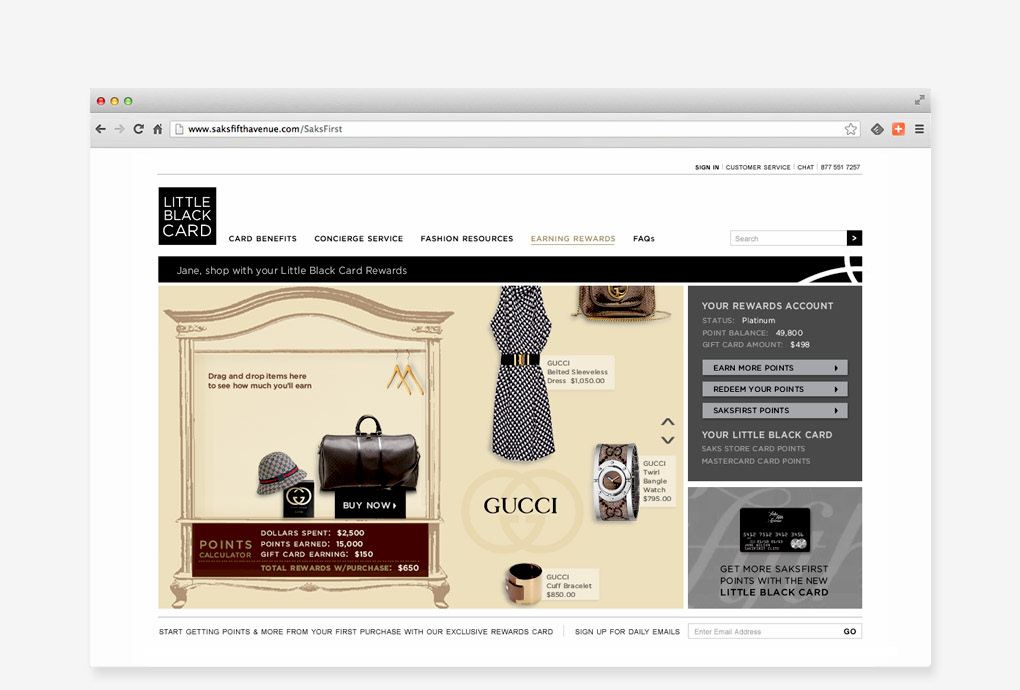Viewport: 1020px width, 690px height.
Task: Toggle fullscreen with expand arrows icon
Action: pos(919,100)
